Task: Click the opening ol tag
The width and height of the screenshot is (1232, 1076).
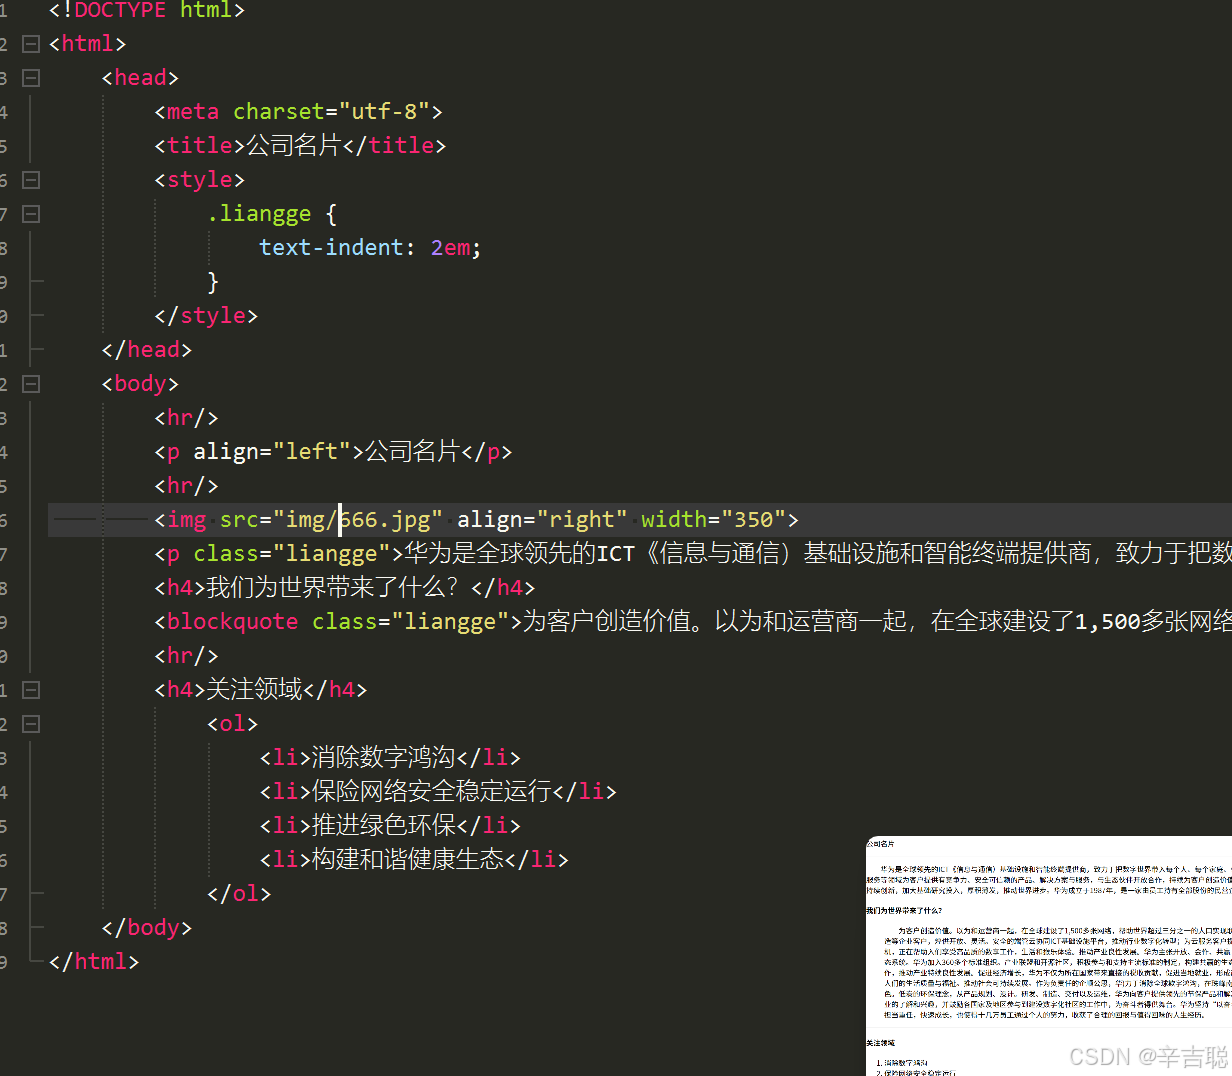Action: (x=232, y=724)
